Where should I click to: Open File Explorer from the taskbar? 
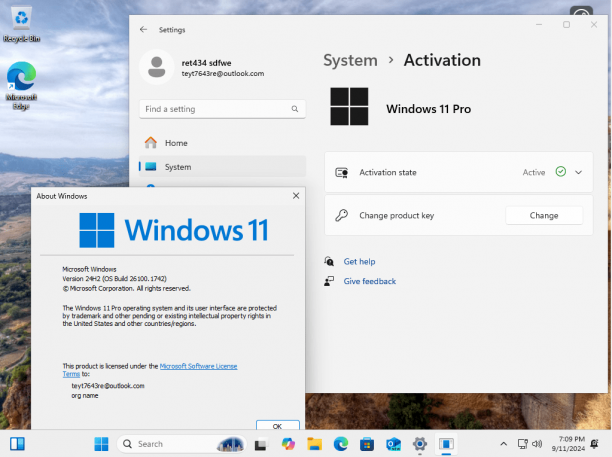click(x=314, y=444)
